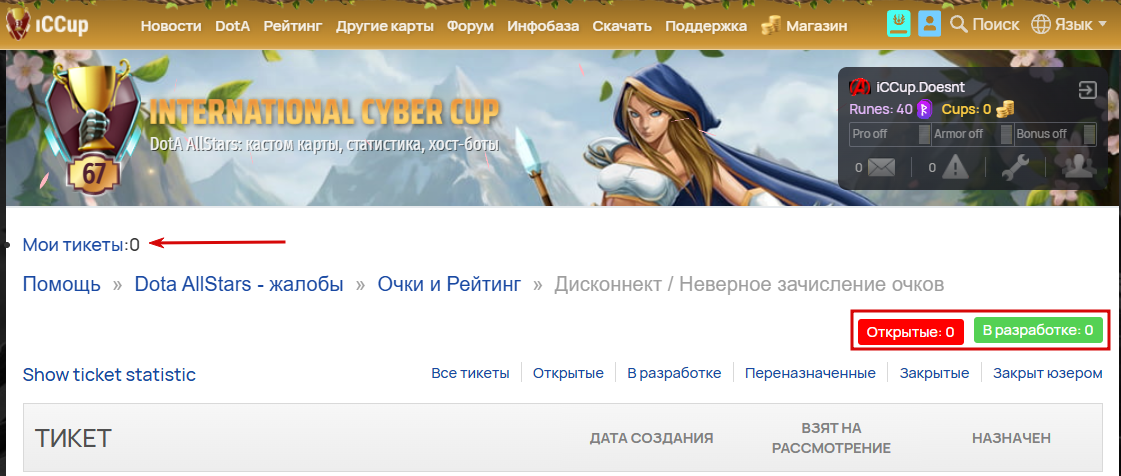Open the blue user profile icon
The height and width of the screenshot is (476, 1121).
point(929,24)
